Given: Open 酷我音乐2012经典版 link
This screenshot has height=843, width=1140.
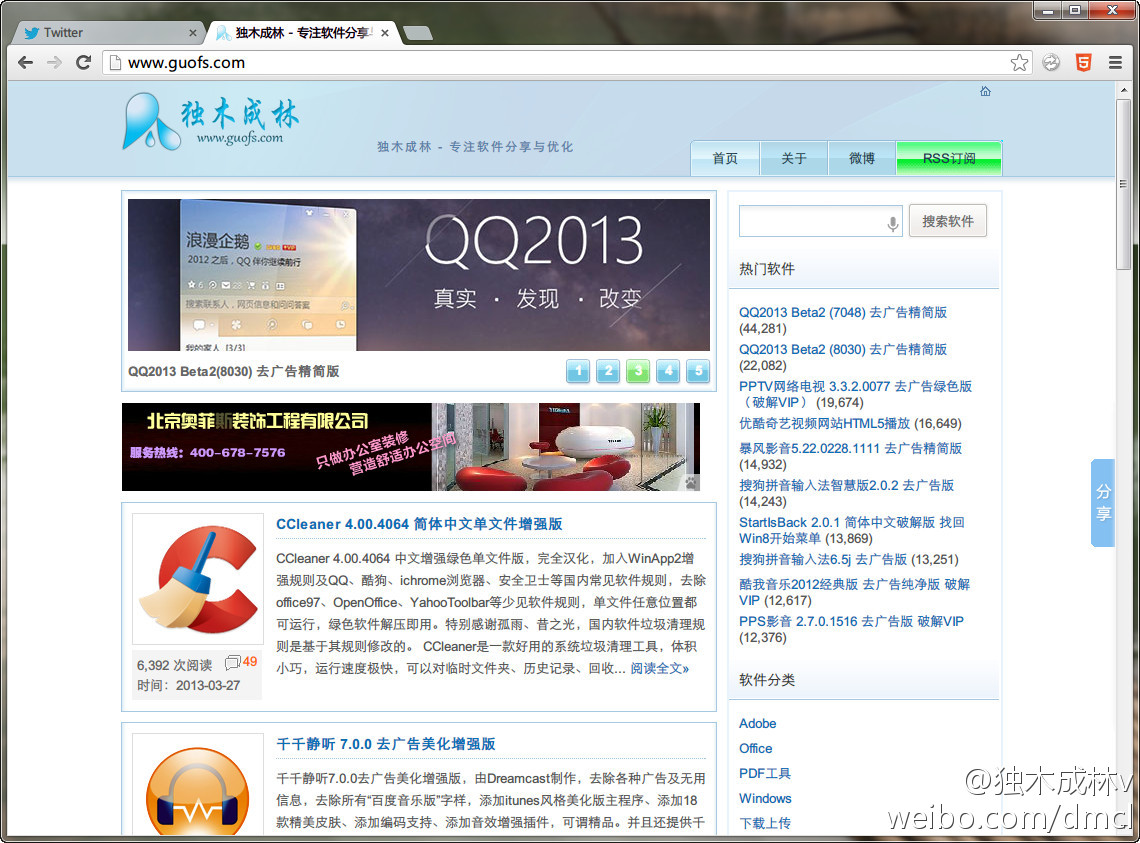Looking at the screenshot, I should (x=854, y=592).
